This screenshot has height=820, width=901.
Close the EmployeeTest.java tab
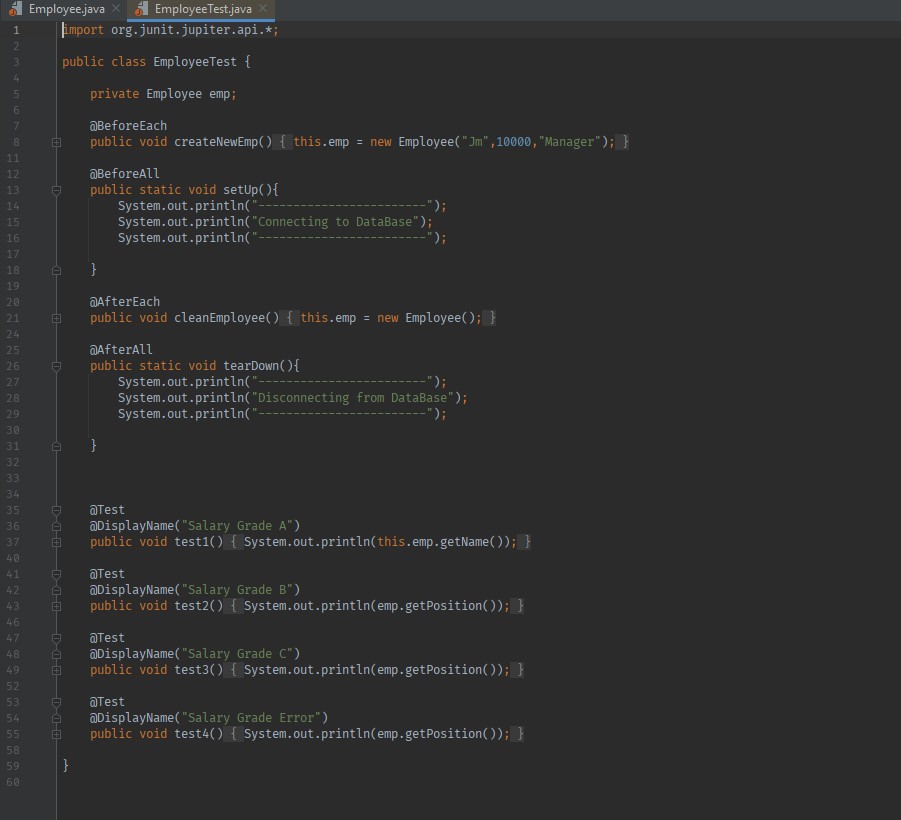pyautogui.click(x=263, y=9)
